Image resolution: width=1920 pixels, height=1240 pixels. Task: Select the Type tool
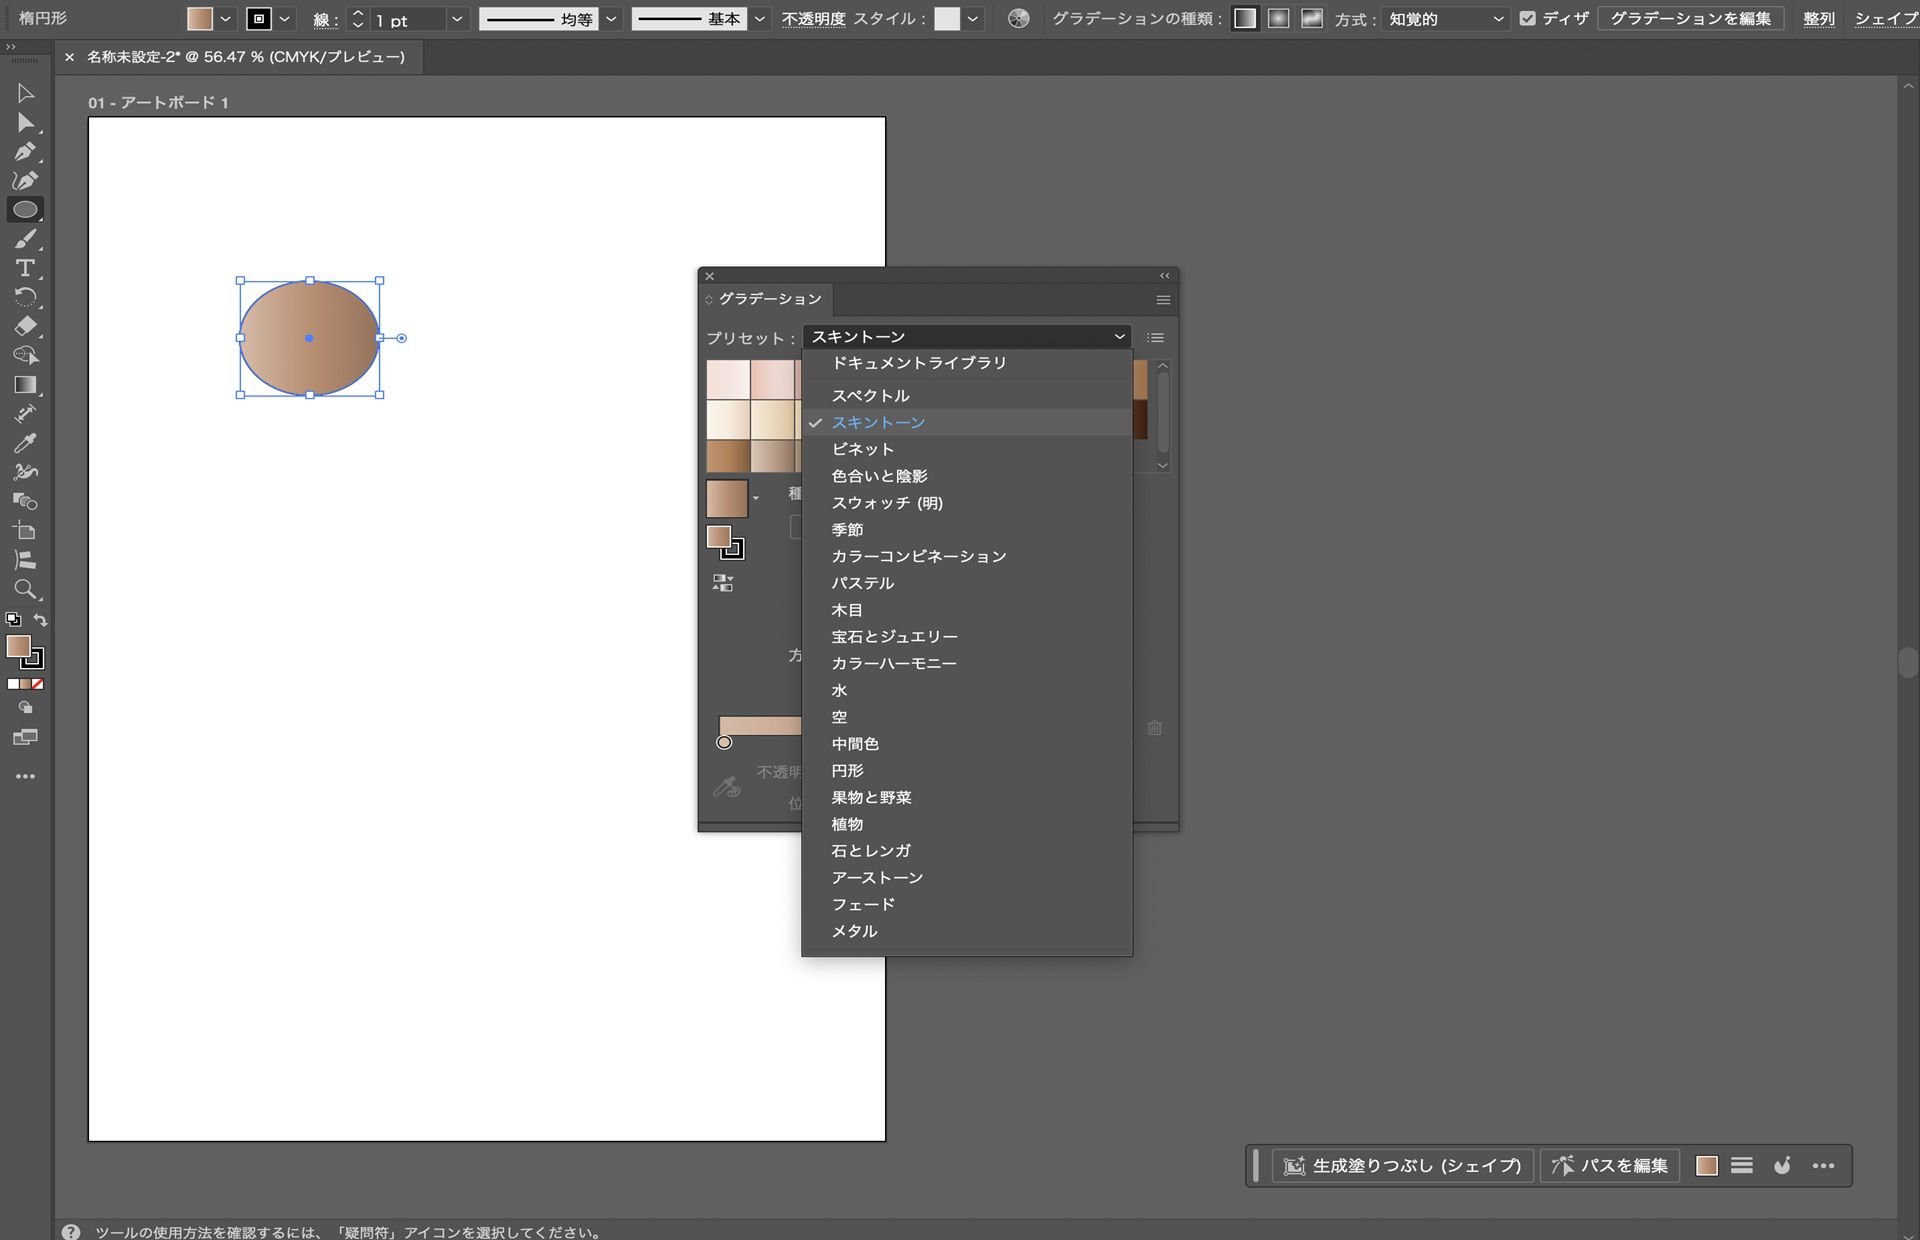26,266
